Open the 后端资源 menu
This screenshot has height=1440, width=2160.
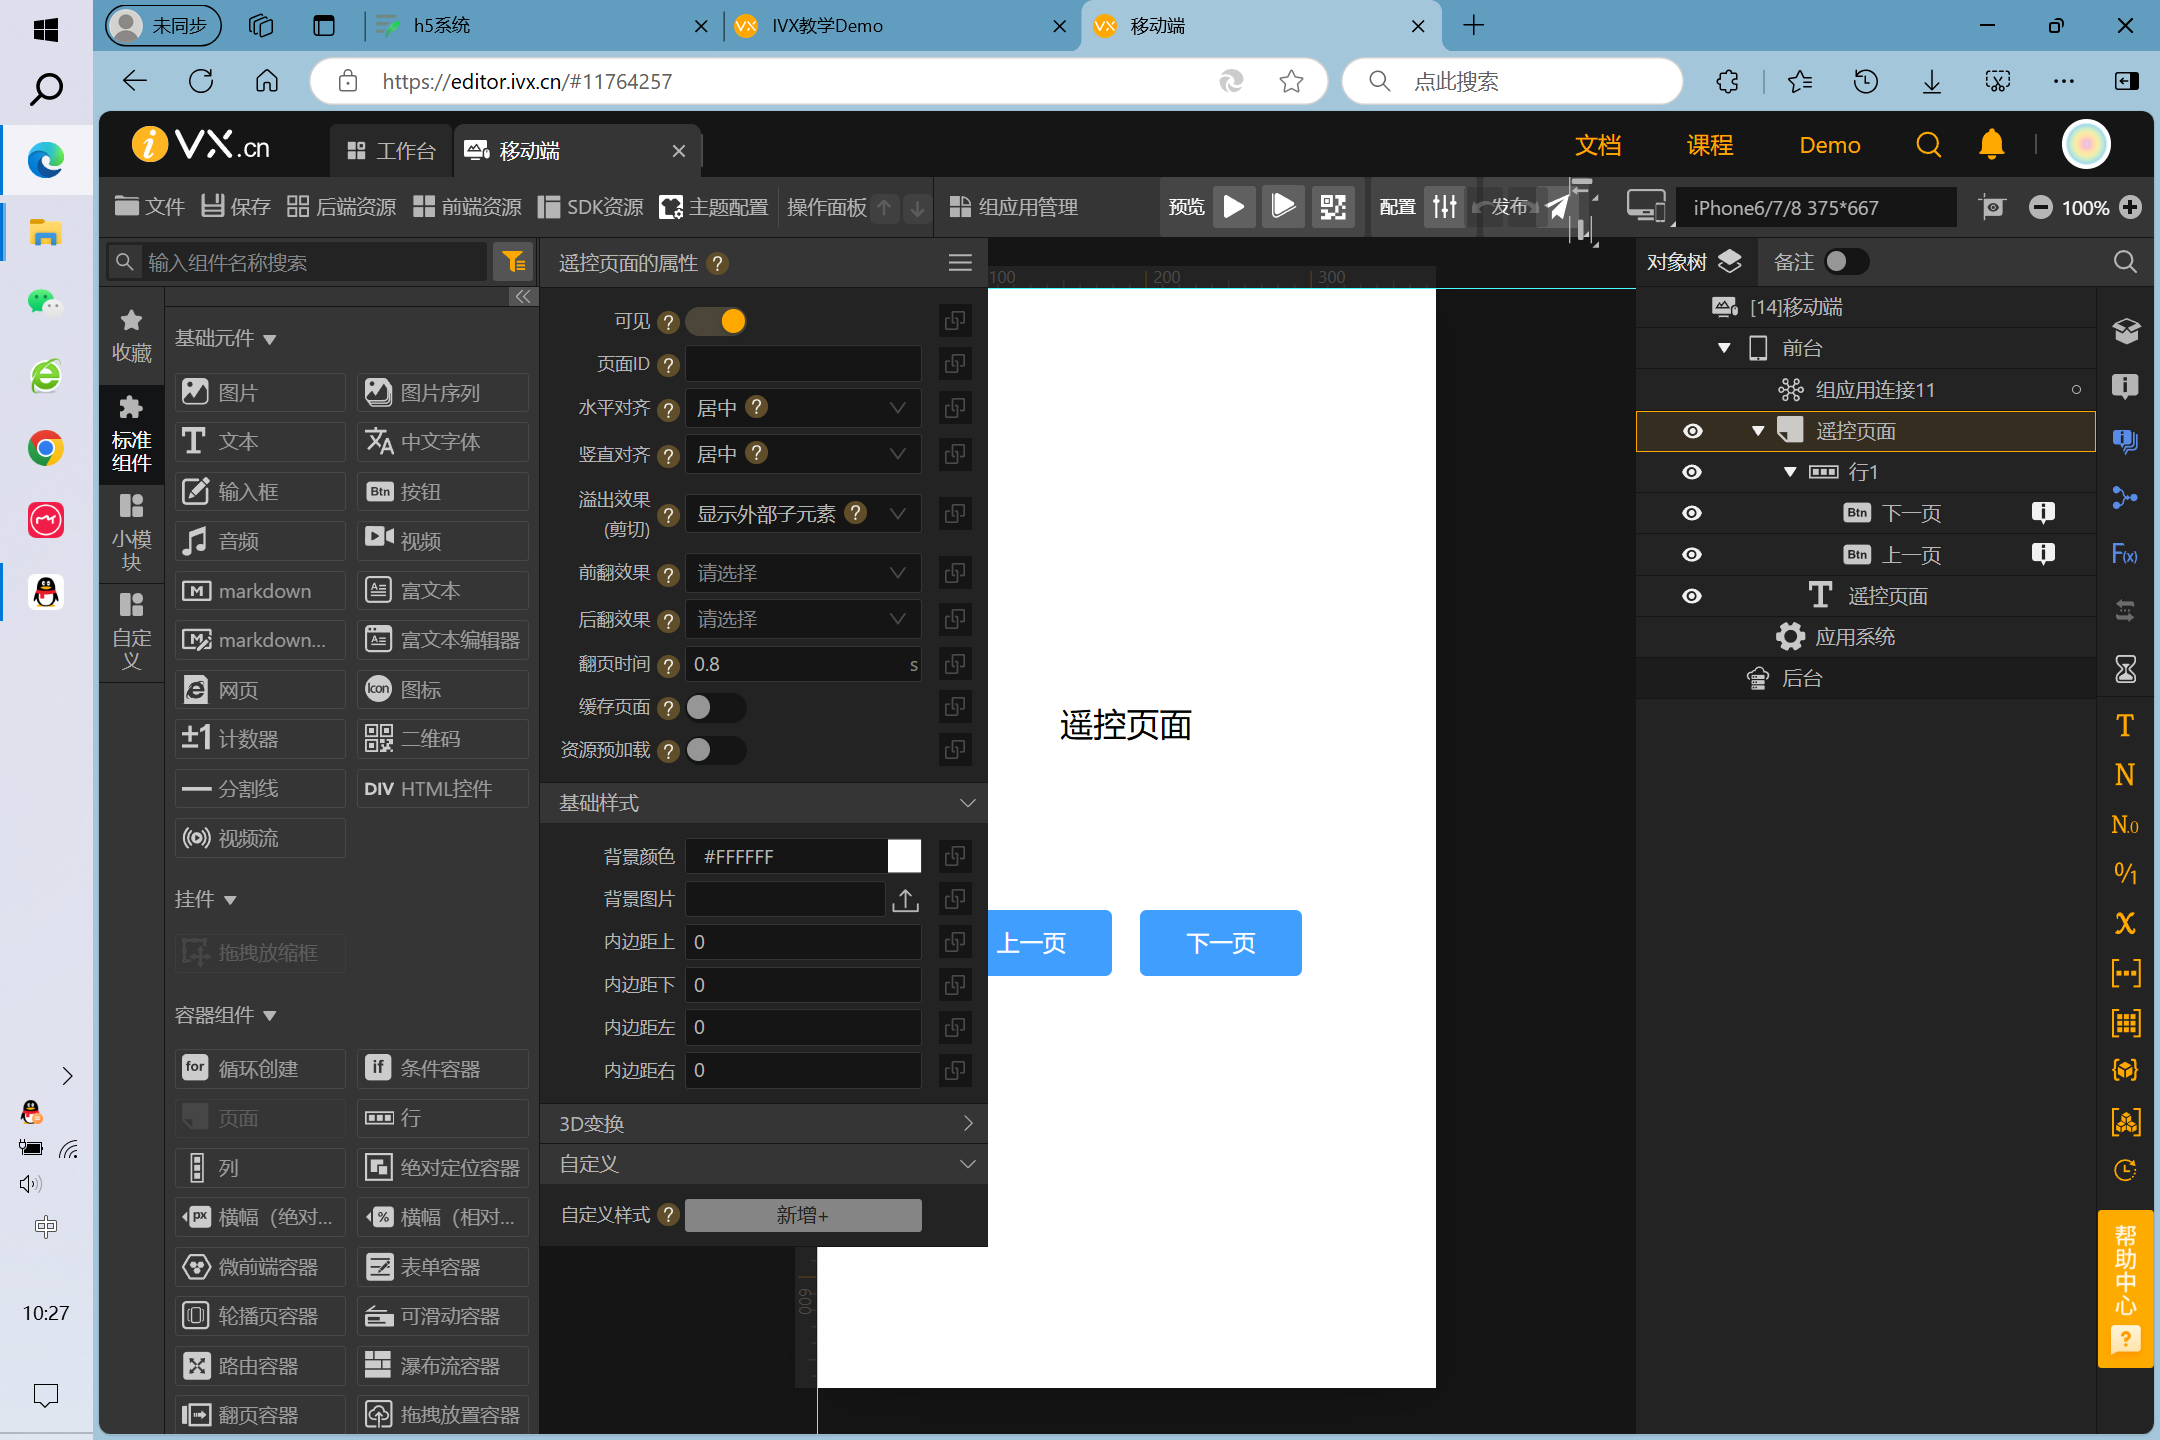click(342, 207)
